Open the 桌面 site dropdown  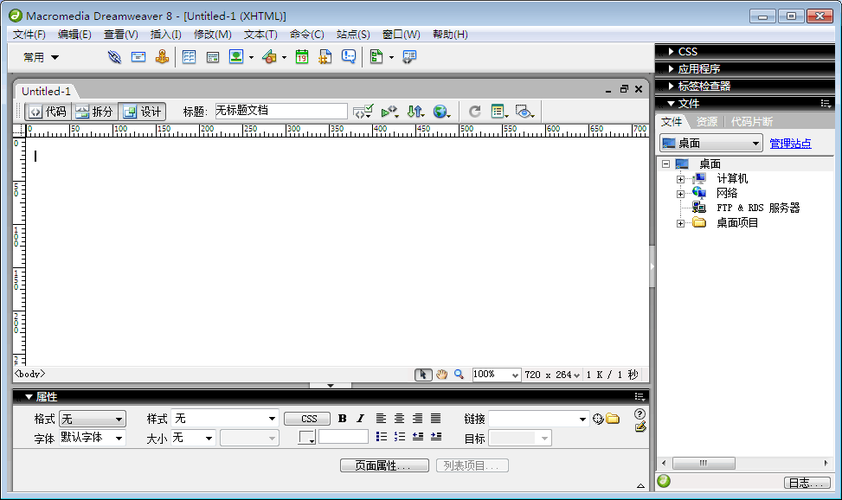click(x=711, y=143)
